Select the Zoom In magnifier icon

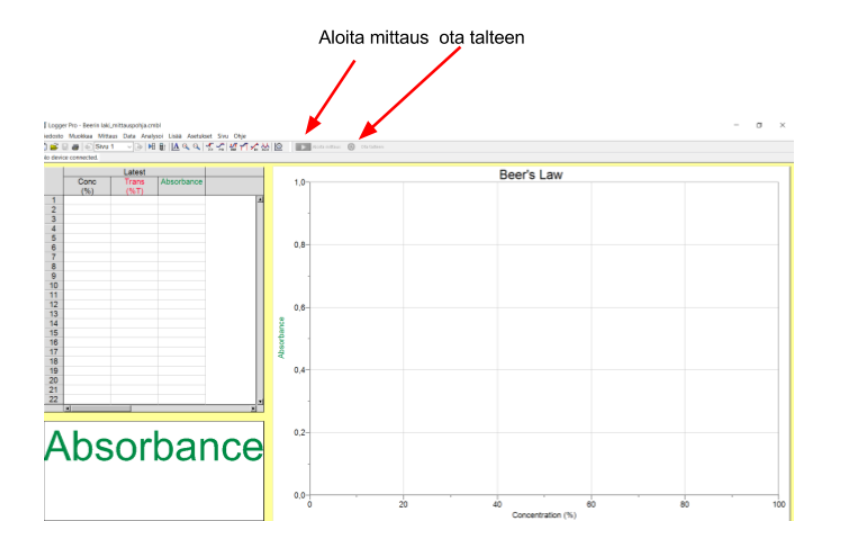pyautogui.click(x=186, y=147)
